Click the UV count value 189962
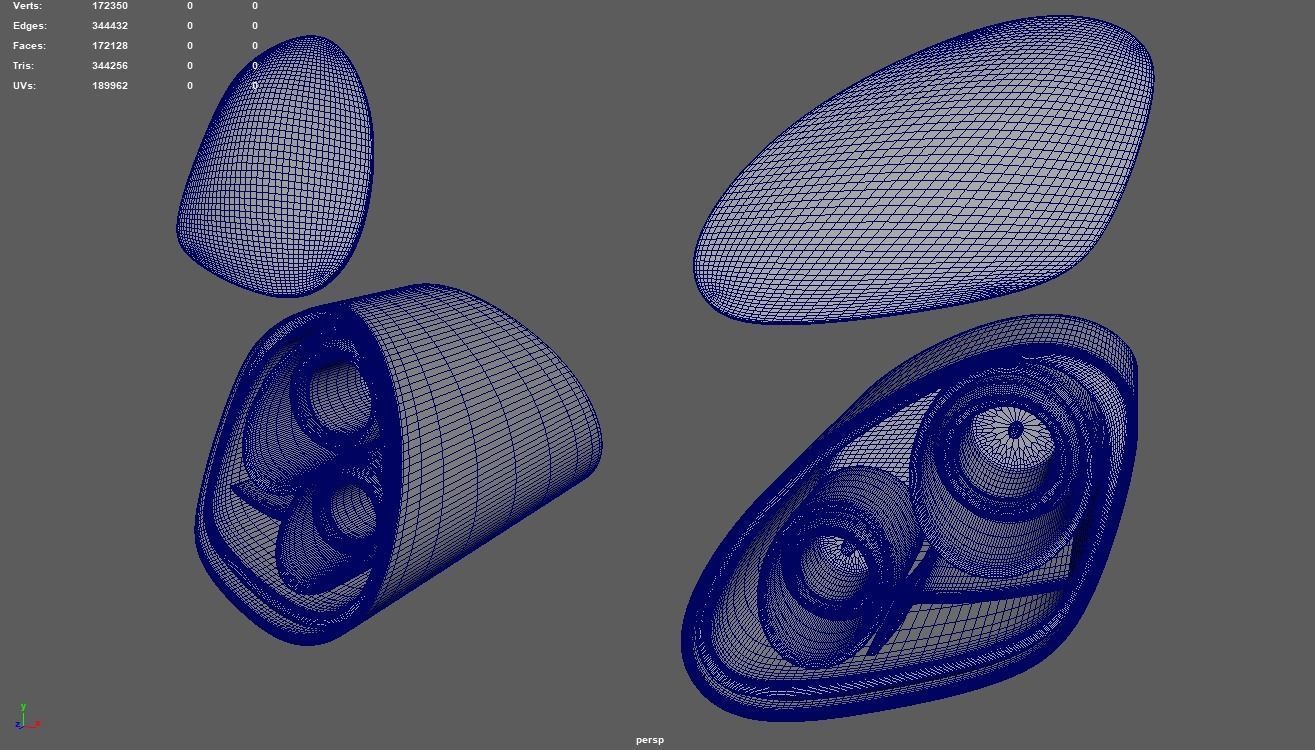This screenshot has width=1315, height=750. pyautogui.click(x=110, y=86)
